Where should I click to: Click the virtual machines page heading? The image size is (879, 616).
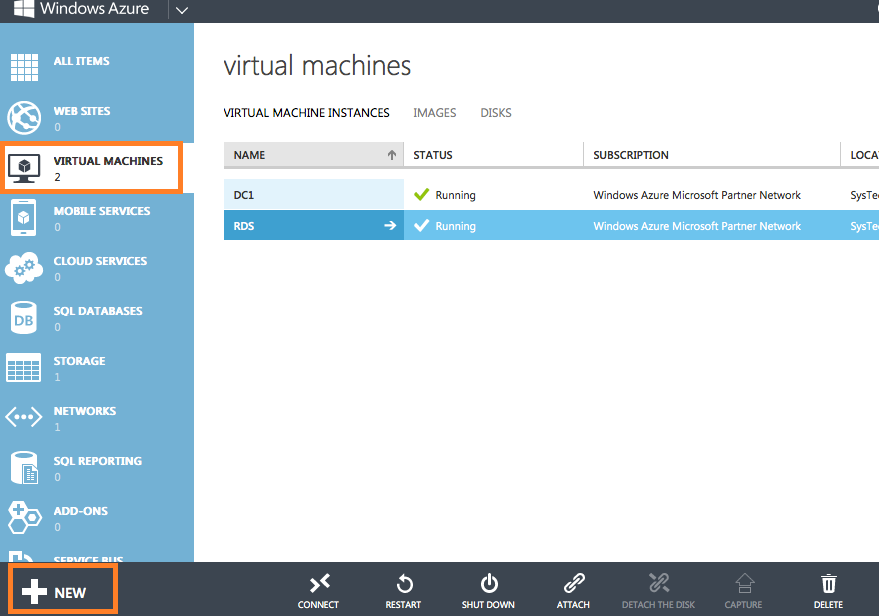point(317,66)
